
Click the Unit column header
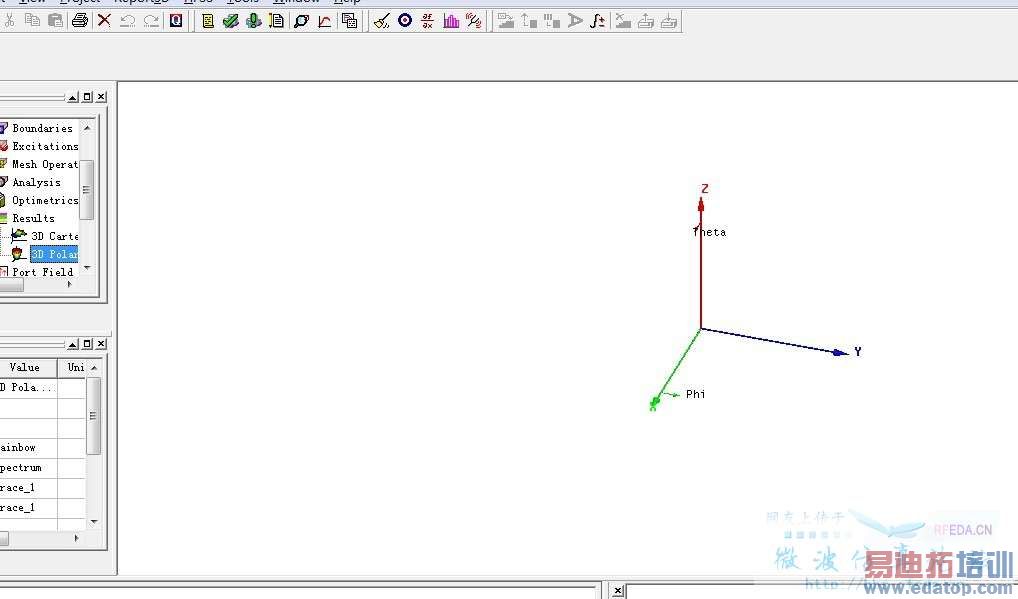[73, 368]
